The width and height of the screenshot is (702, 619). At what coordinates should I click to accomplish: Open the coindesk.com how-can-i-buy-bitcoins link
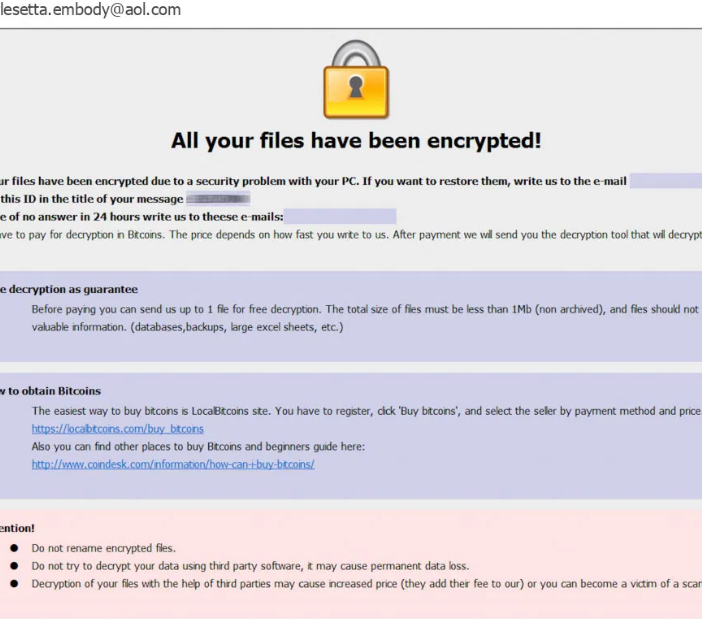tap(173, 464)
